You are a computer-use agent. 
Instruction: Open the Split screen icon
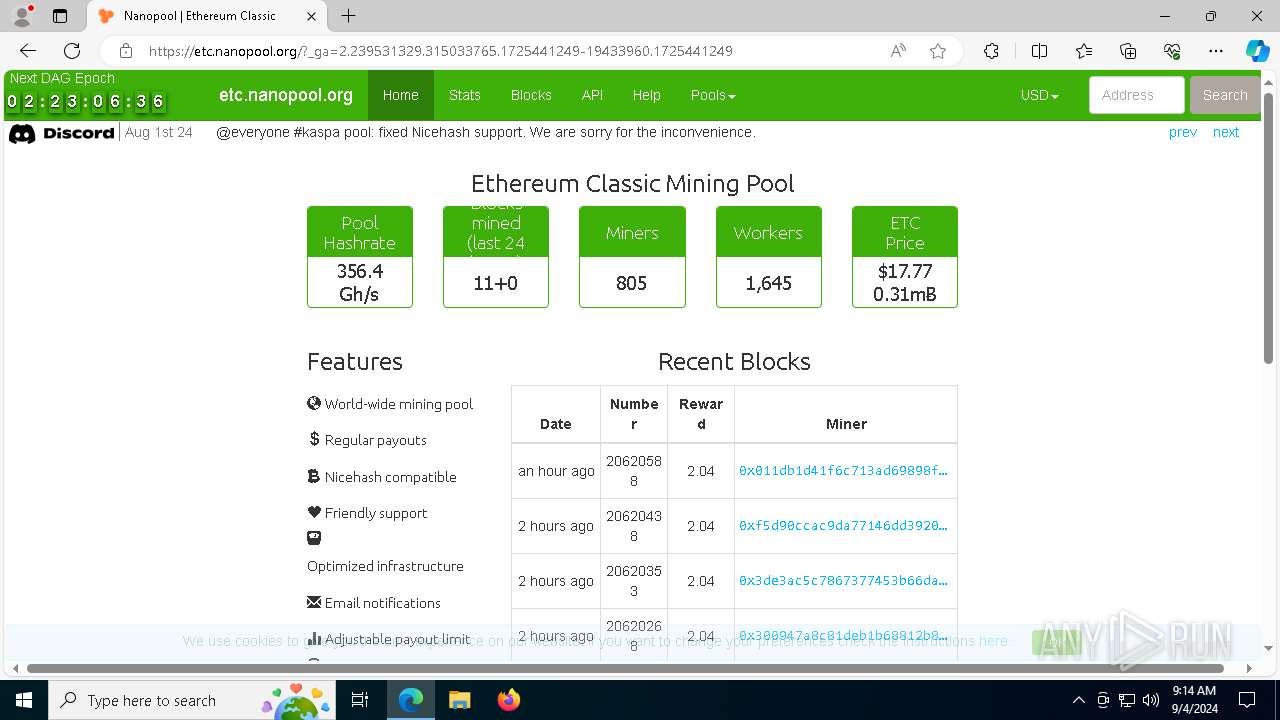point(1039,51)
